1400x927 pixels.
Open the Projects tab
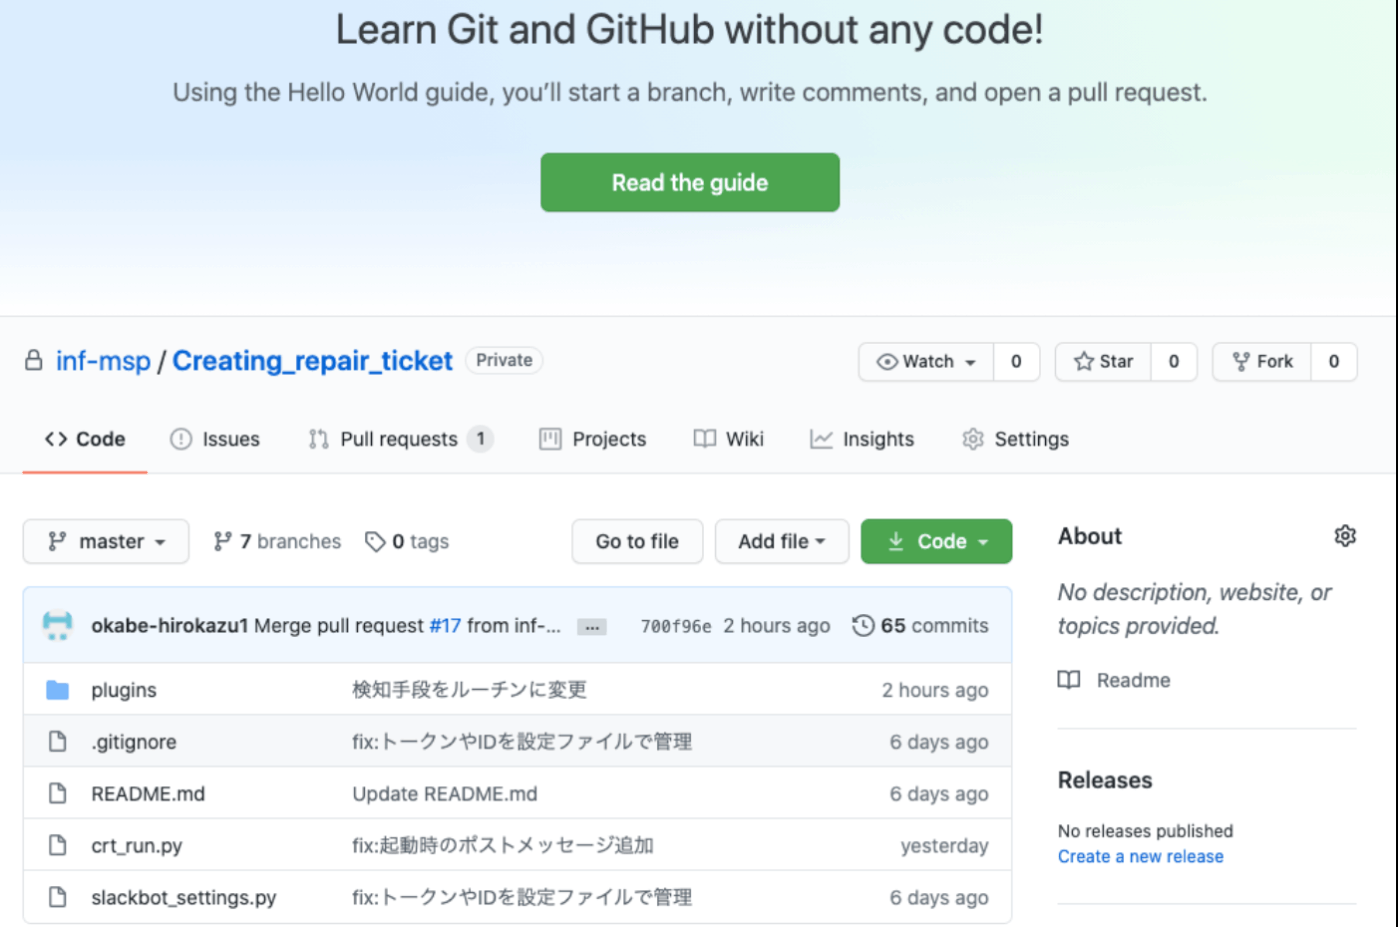593,439
